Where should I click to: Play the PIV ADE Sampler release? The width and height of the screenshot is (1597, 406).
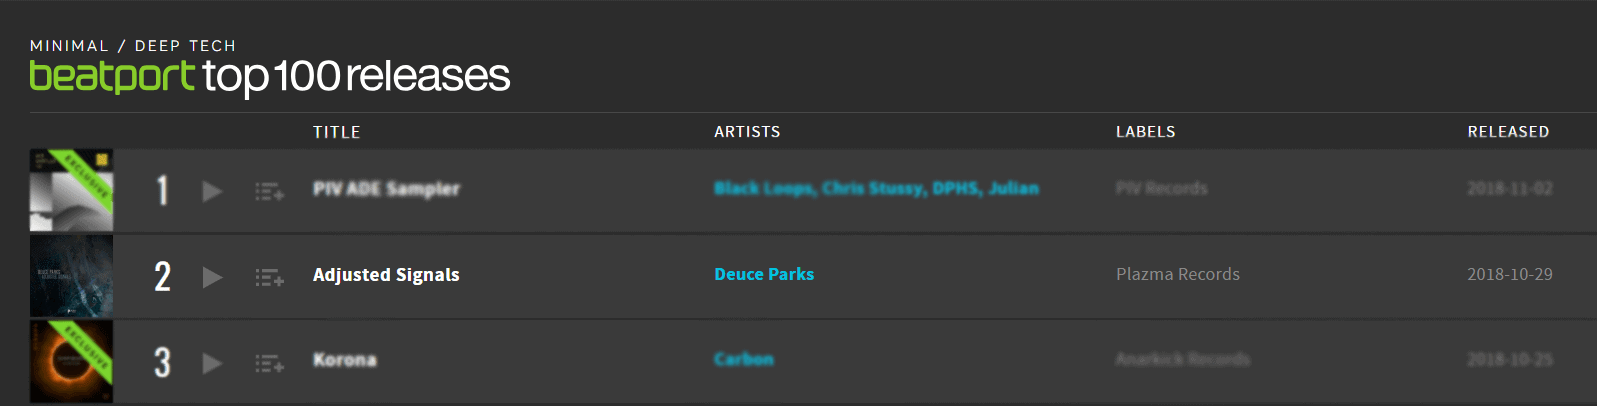(212, 191)
